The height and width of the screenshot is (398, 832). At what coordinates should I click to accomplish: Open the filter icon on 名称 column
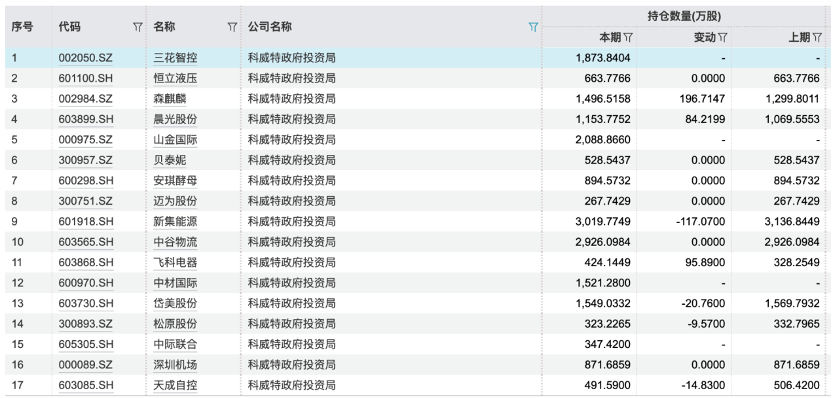232,27
